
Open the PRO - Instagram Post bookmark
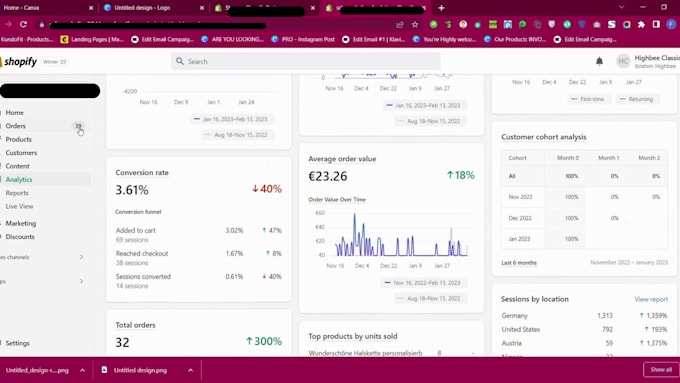(x=303, y=39)
